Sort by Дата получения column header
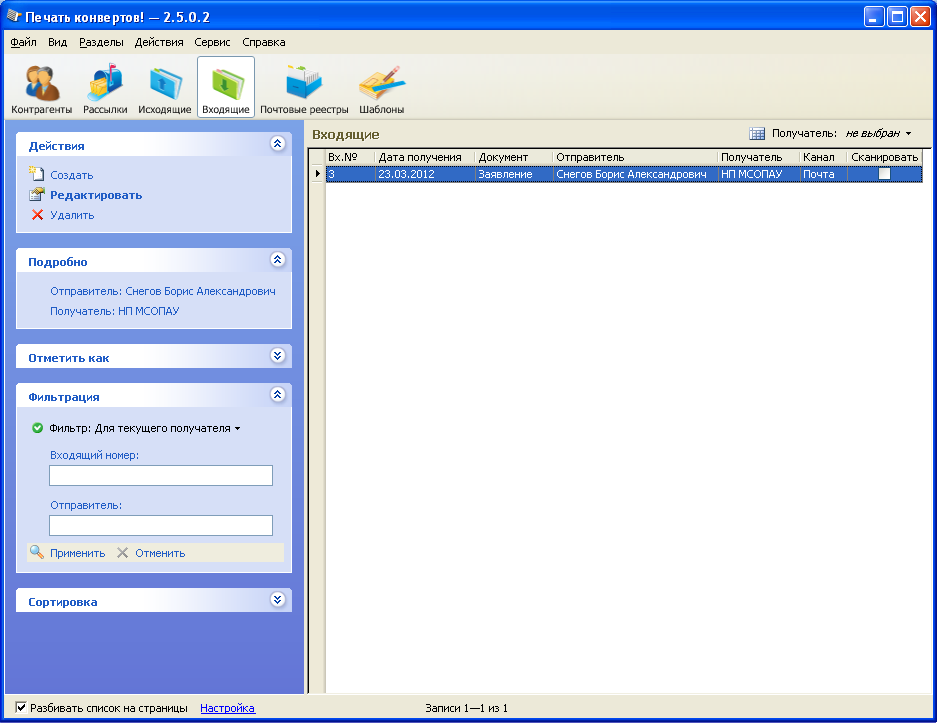Viewport: 937px width, 723px height. 420,157
